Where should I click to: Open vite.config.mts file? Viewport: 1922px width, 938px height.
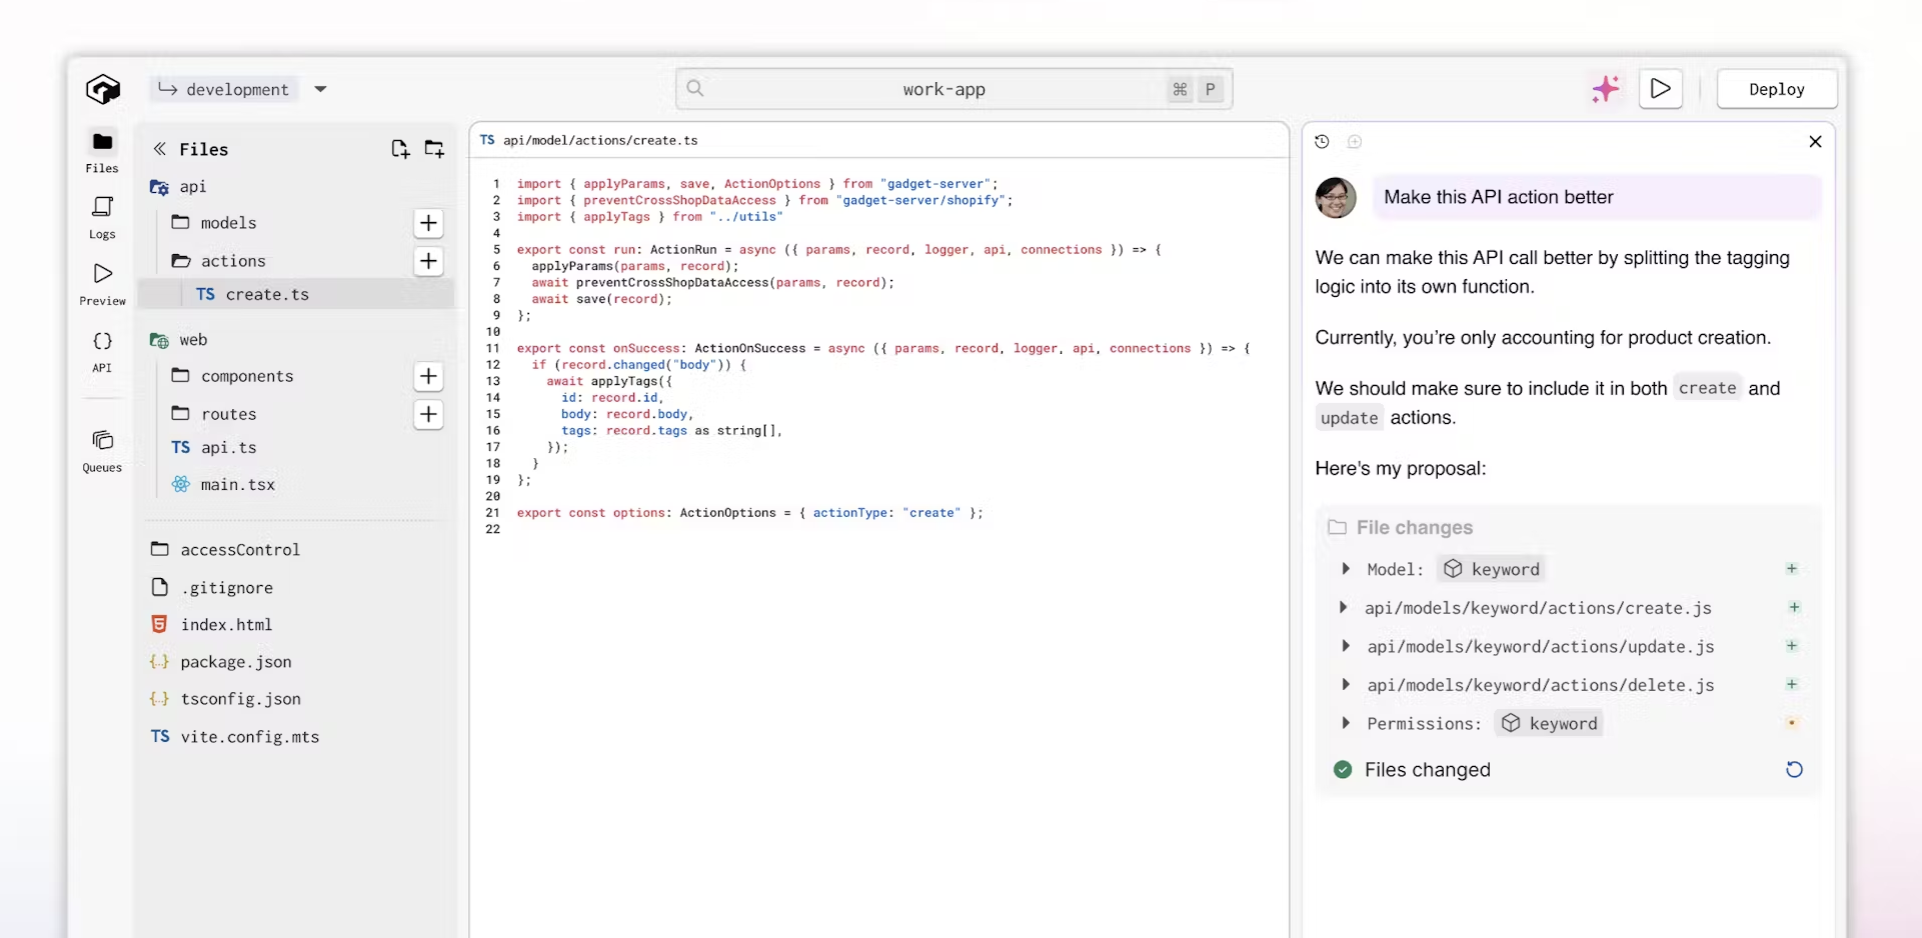(x=235, y=737)
